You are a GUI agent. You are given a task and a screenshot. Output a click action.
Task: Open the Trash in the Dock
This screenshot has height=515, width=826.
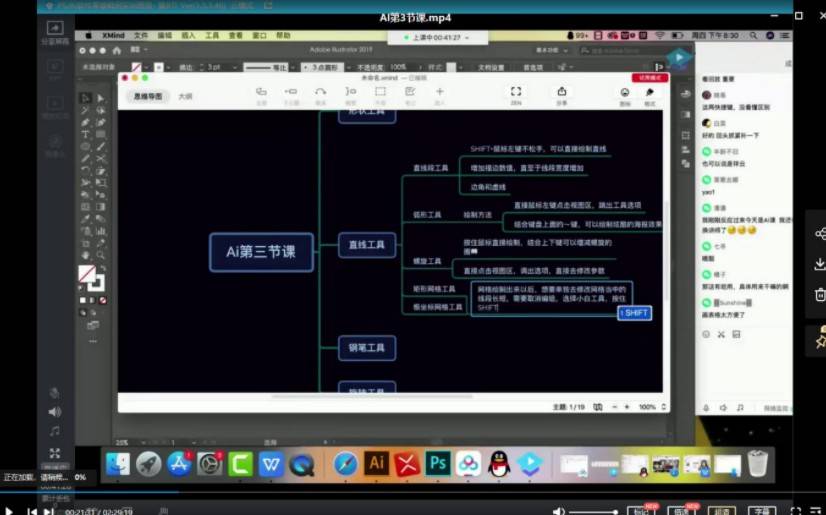click(x=758, y=463)
